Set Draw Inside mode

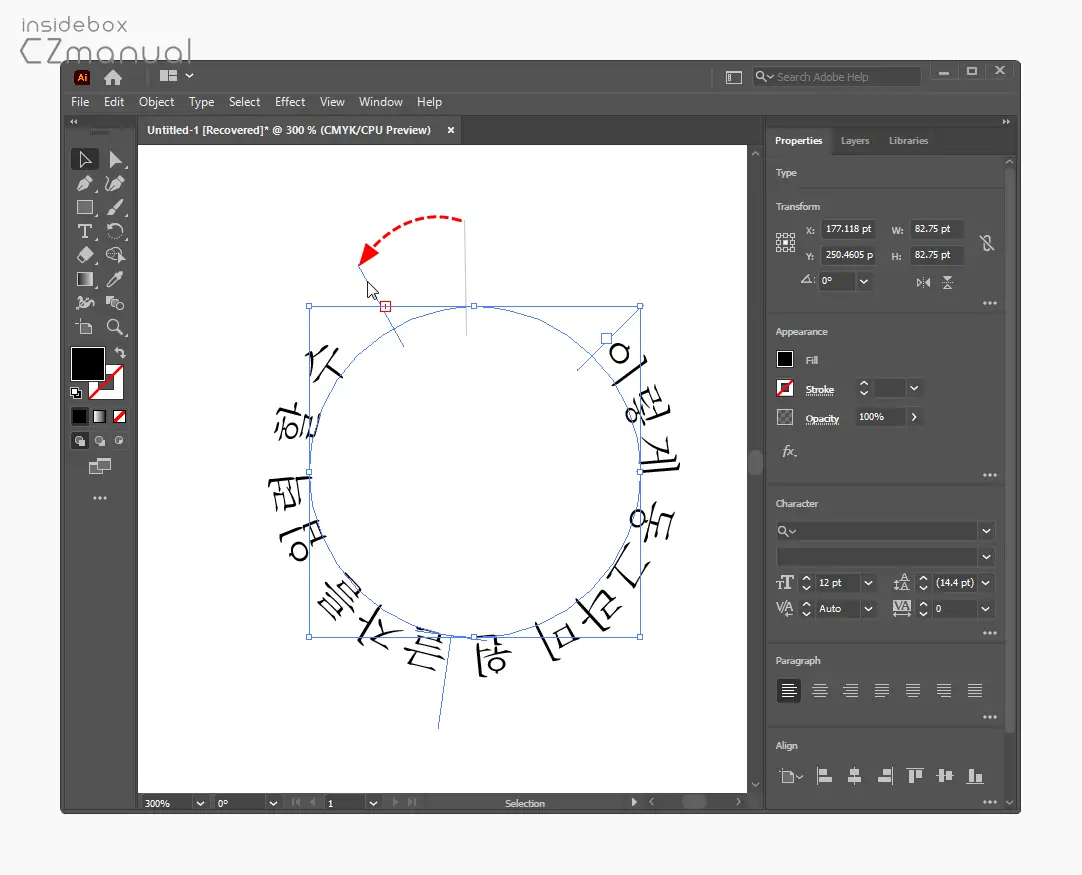click(x=119, y=441)
